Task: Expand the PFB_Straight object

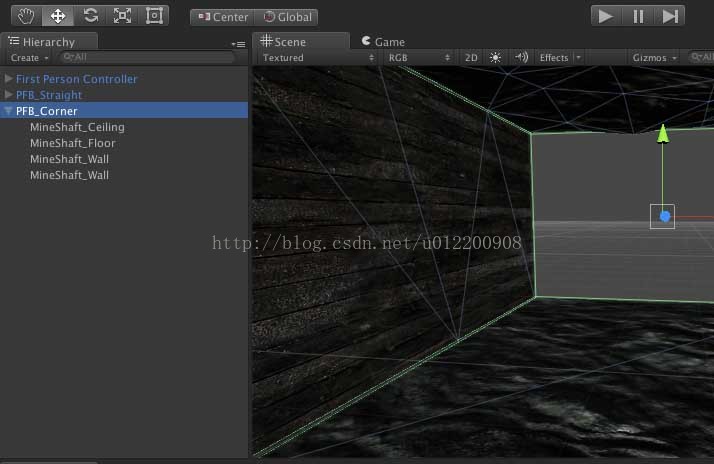Action: click(8, 95)
